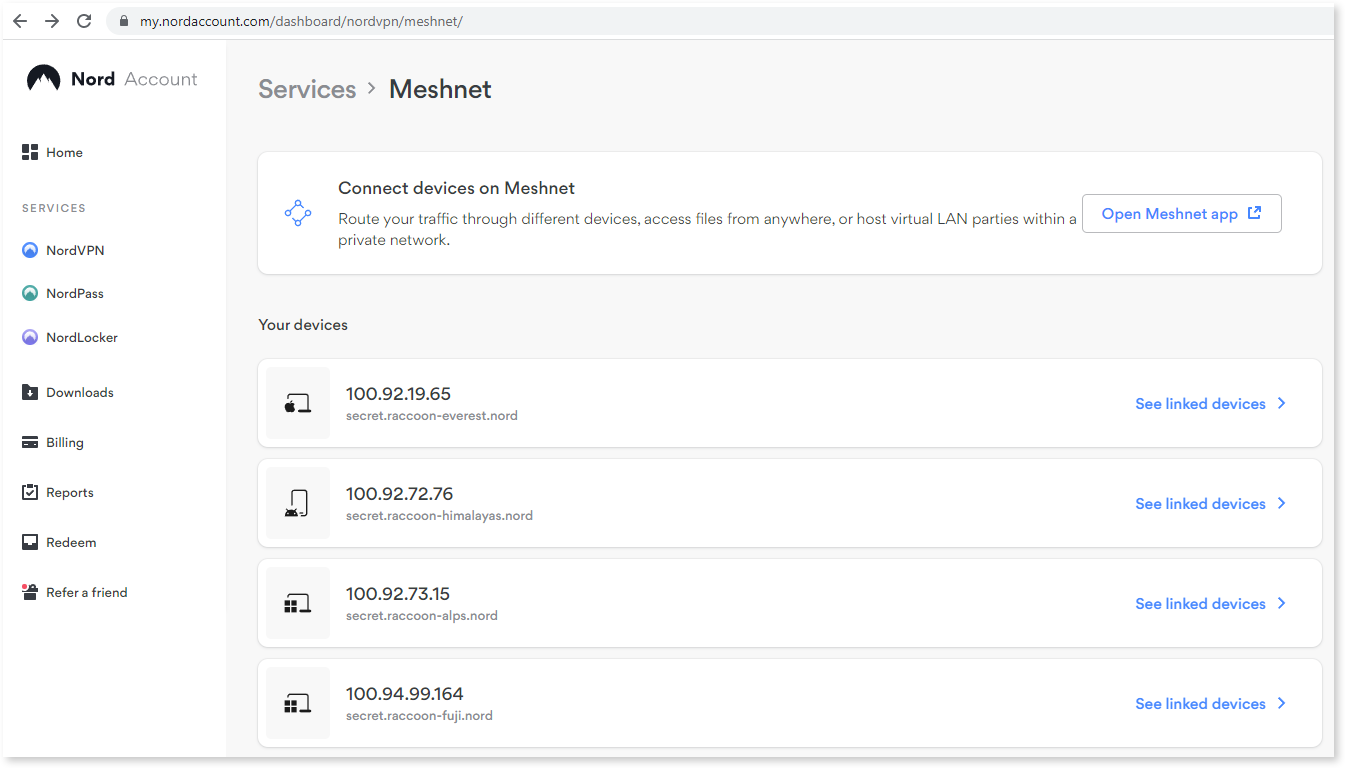Screen dimensions: 1345x768
Task: Click the Apple laptop icon for secret.raccoon-everest
Action: click(297, 403)
